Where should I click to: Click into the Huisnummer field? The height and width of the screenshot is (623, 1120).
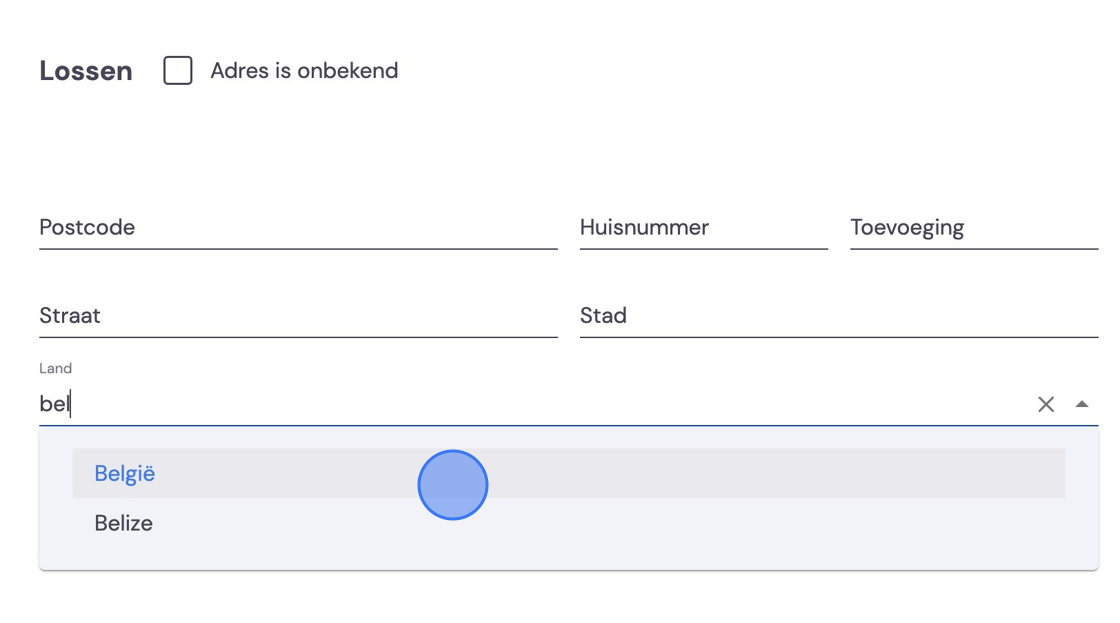[704, 228]
